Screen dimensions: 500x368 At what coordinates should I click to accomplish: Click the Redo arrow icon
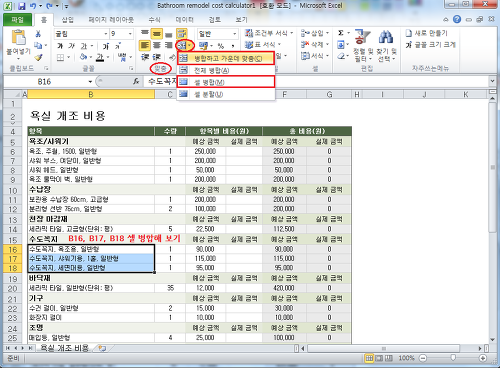tap(49, 6)
